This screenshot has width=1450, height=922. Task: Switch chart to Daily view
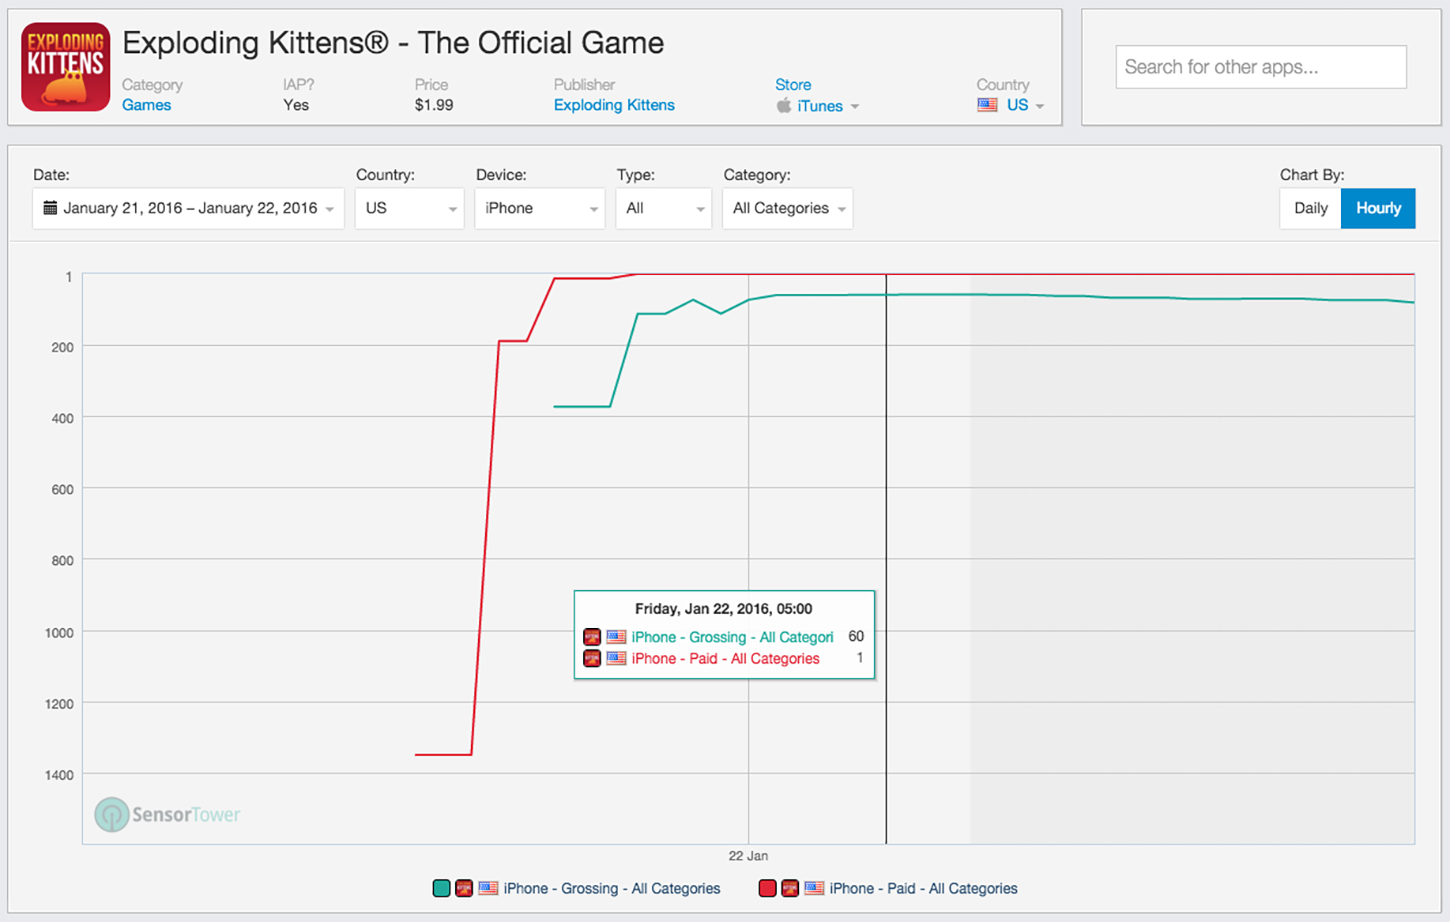1311,208
